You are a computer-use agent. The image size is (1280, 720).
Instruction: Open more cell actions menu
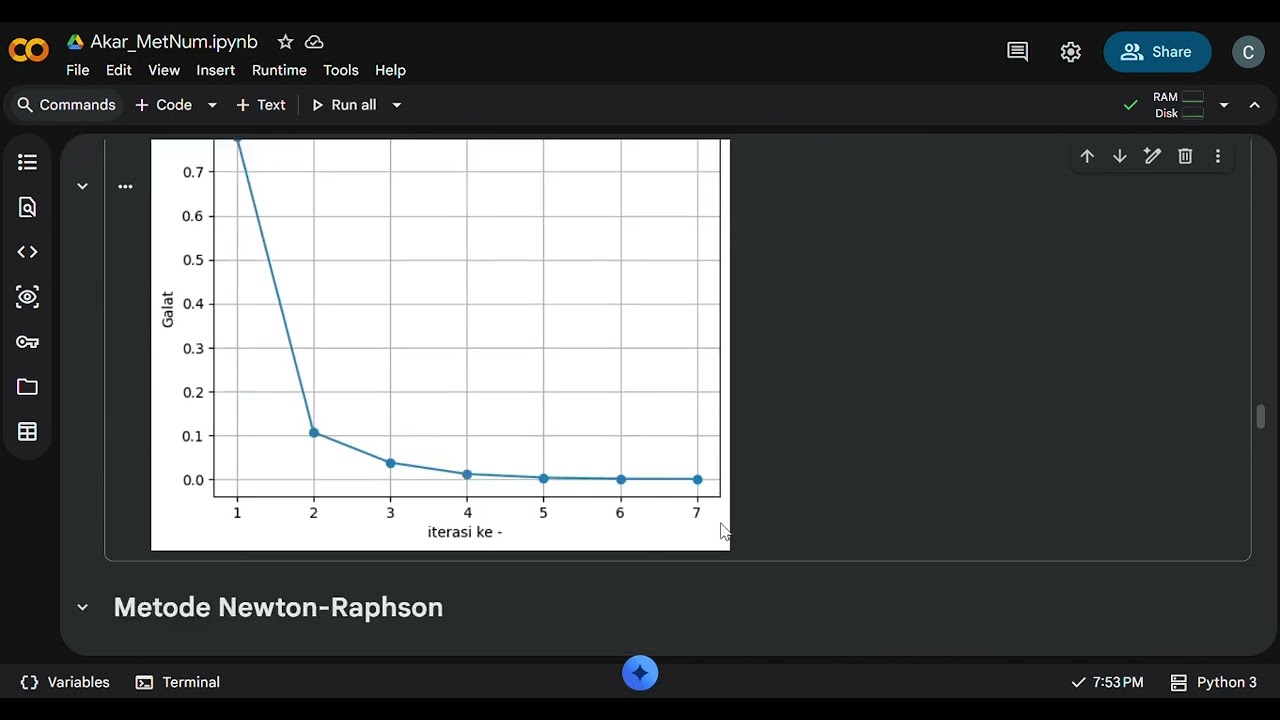click(1218, 156)
